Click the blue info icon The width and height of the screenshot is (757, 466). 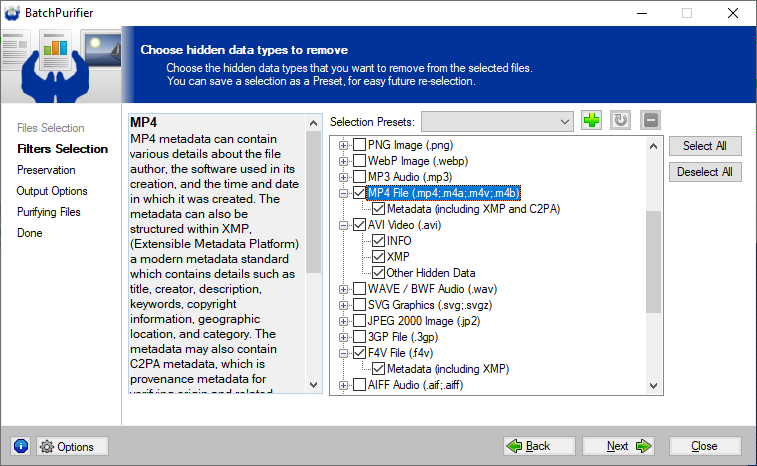pos(21,446)
